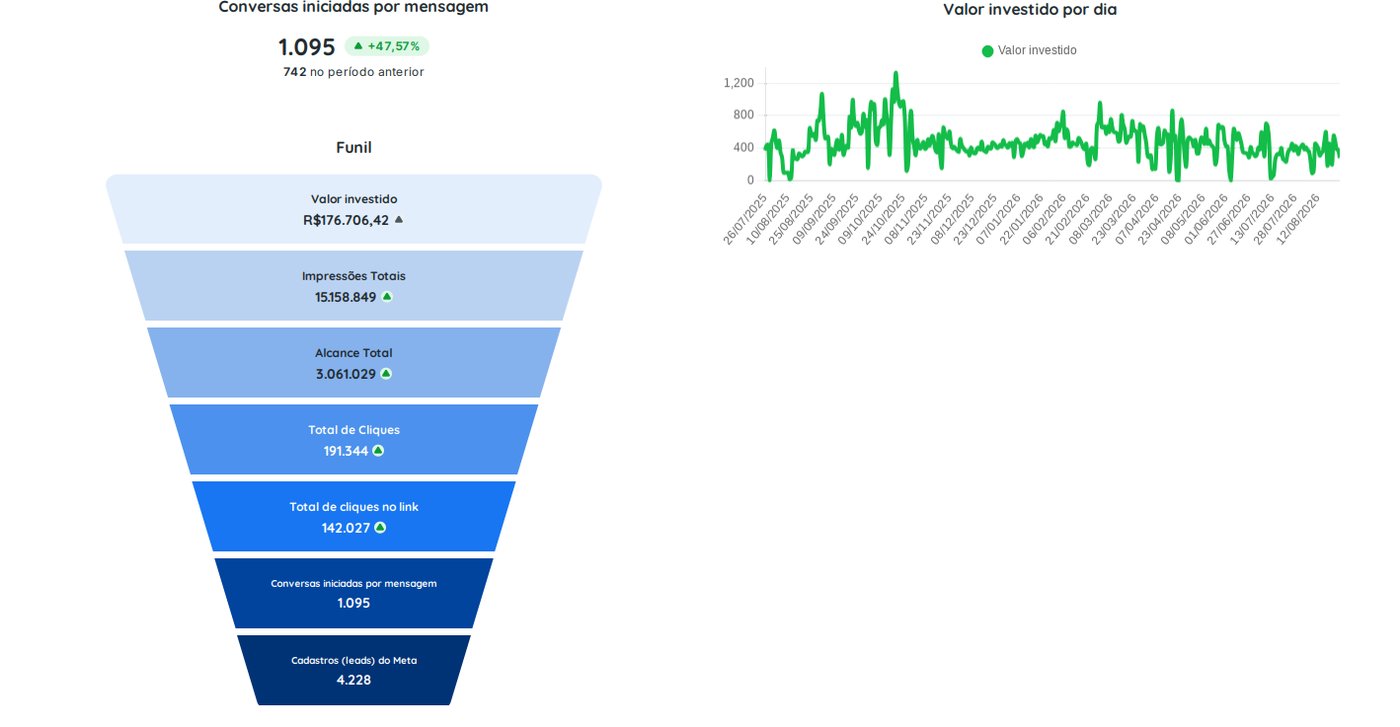Click the highest peak of the spending line

[895, 72]
